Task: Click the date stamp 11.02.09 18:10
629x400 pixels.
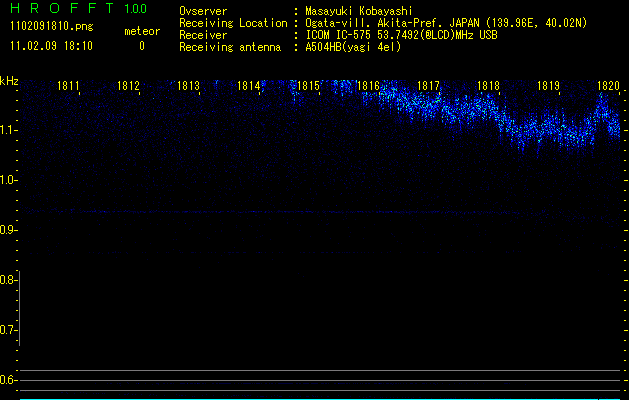Action: [x=51, y=46]
